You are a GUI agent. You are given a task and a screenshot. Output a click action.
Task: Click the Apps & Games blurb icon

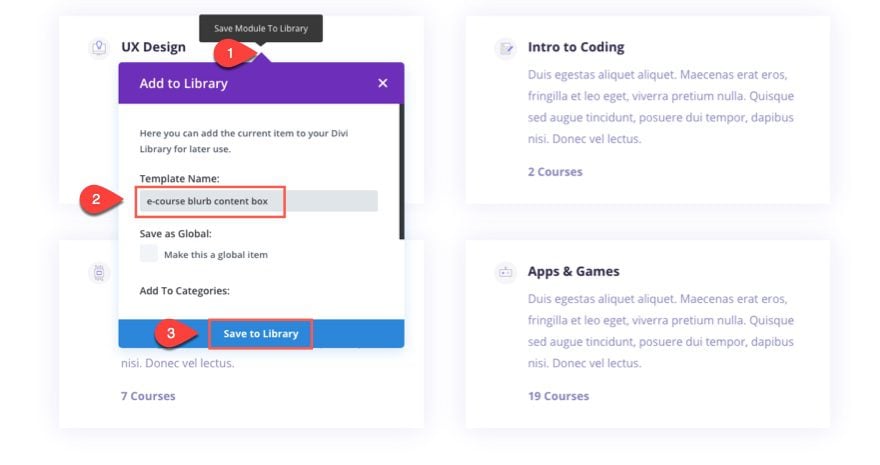pos(505,271)
